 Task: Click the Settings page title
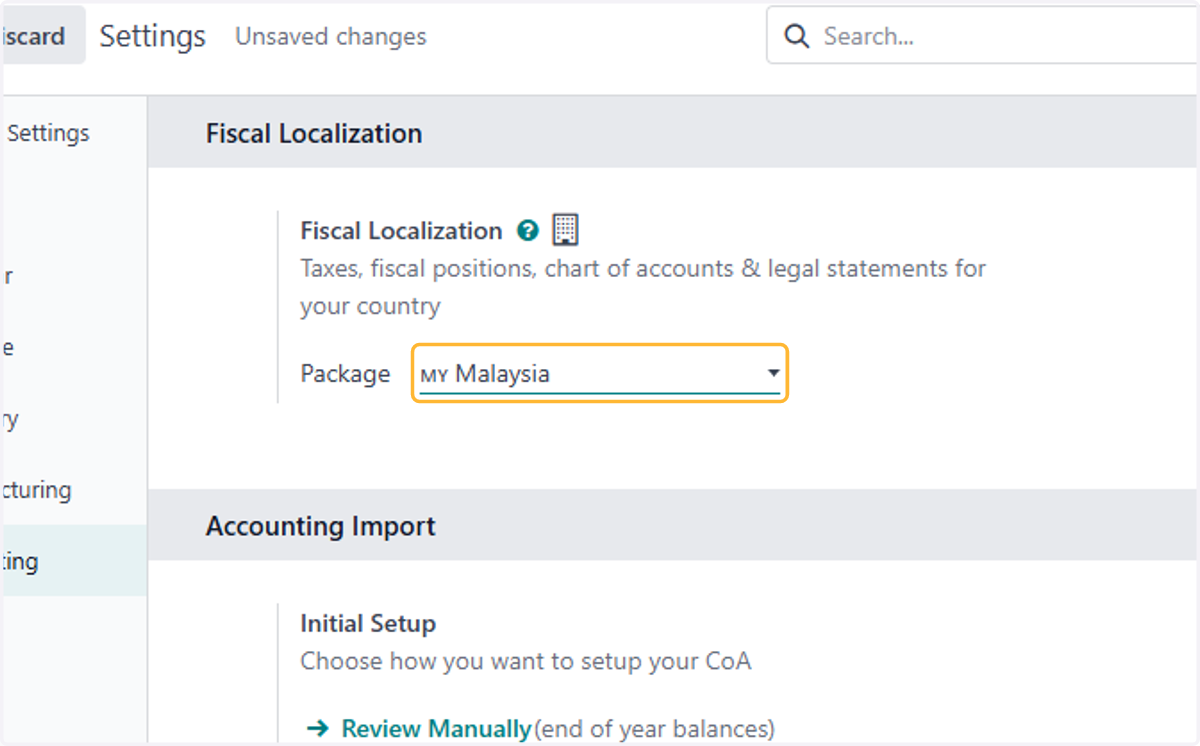pos(153,37)
